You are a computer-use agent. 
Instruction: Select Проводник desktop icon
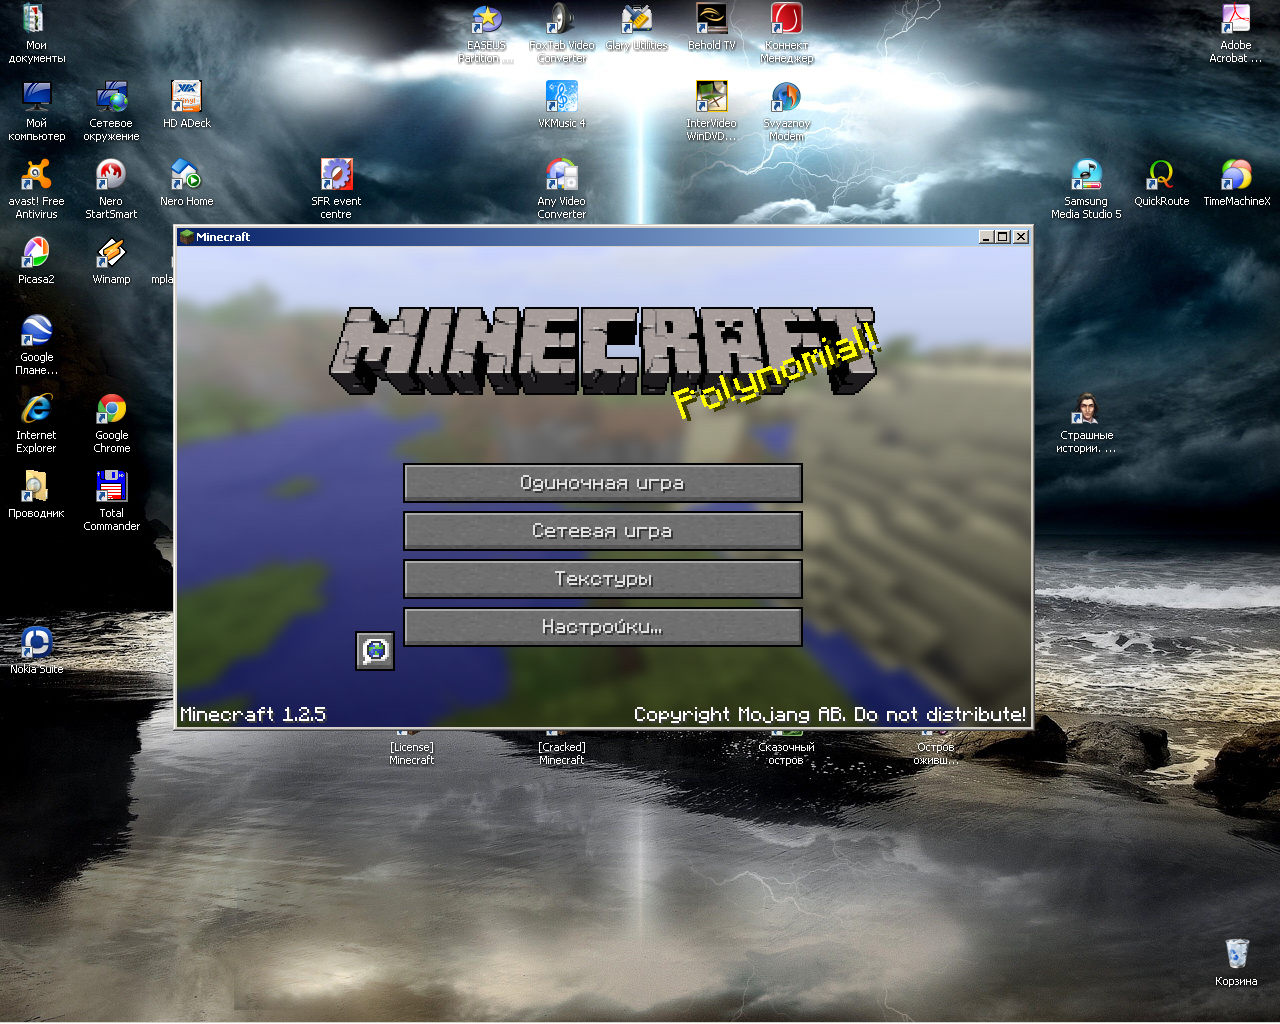coord(36,495)
